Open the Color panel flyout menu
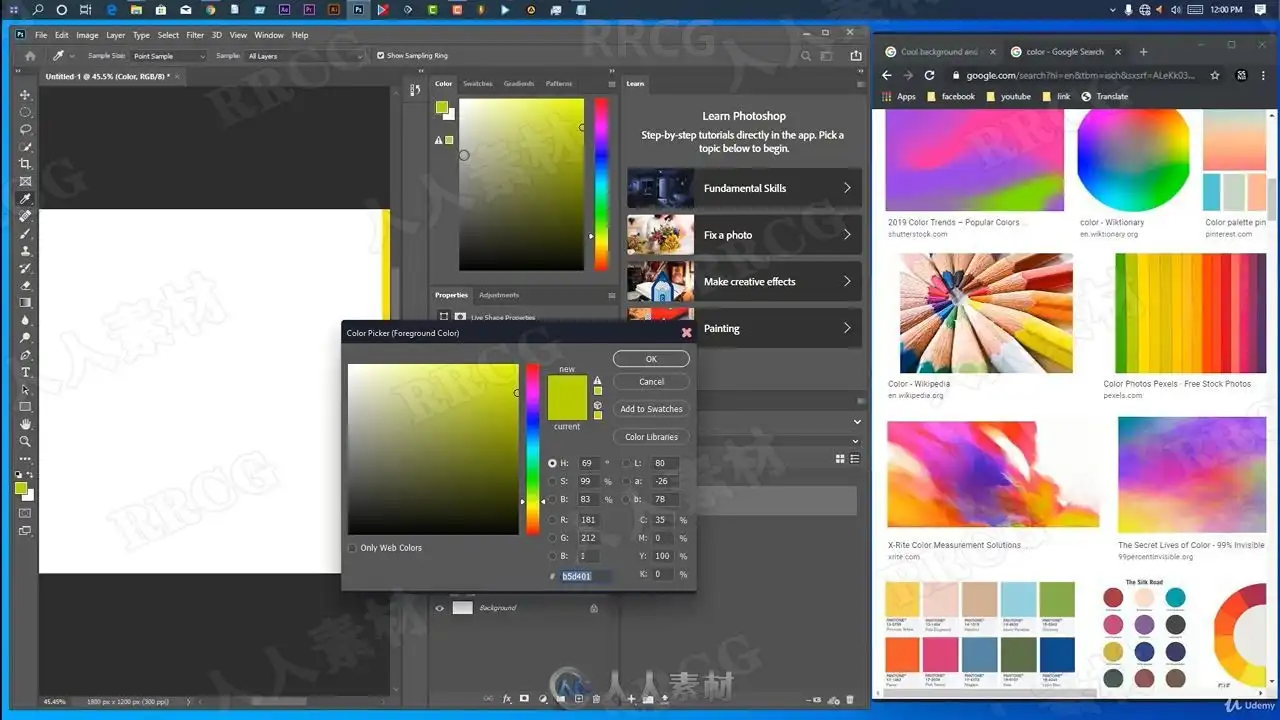Viewport: 1280px width, 720px height. [611, 84]
